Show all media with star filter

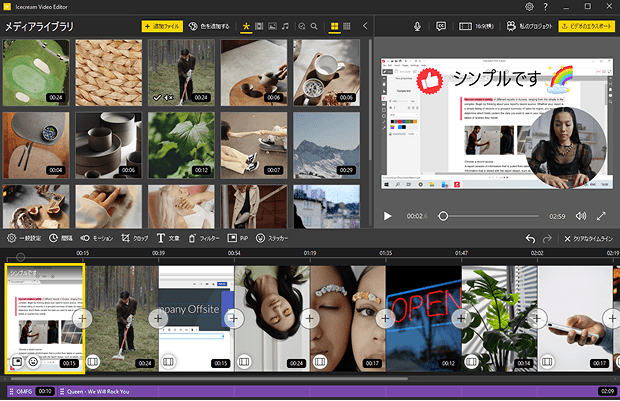pyautogui.click(x=246, y=26)
